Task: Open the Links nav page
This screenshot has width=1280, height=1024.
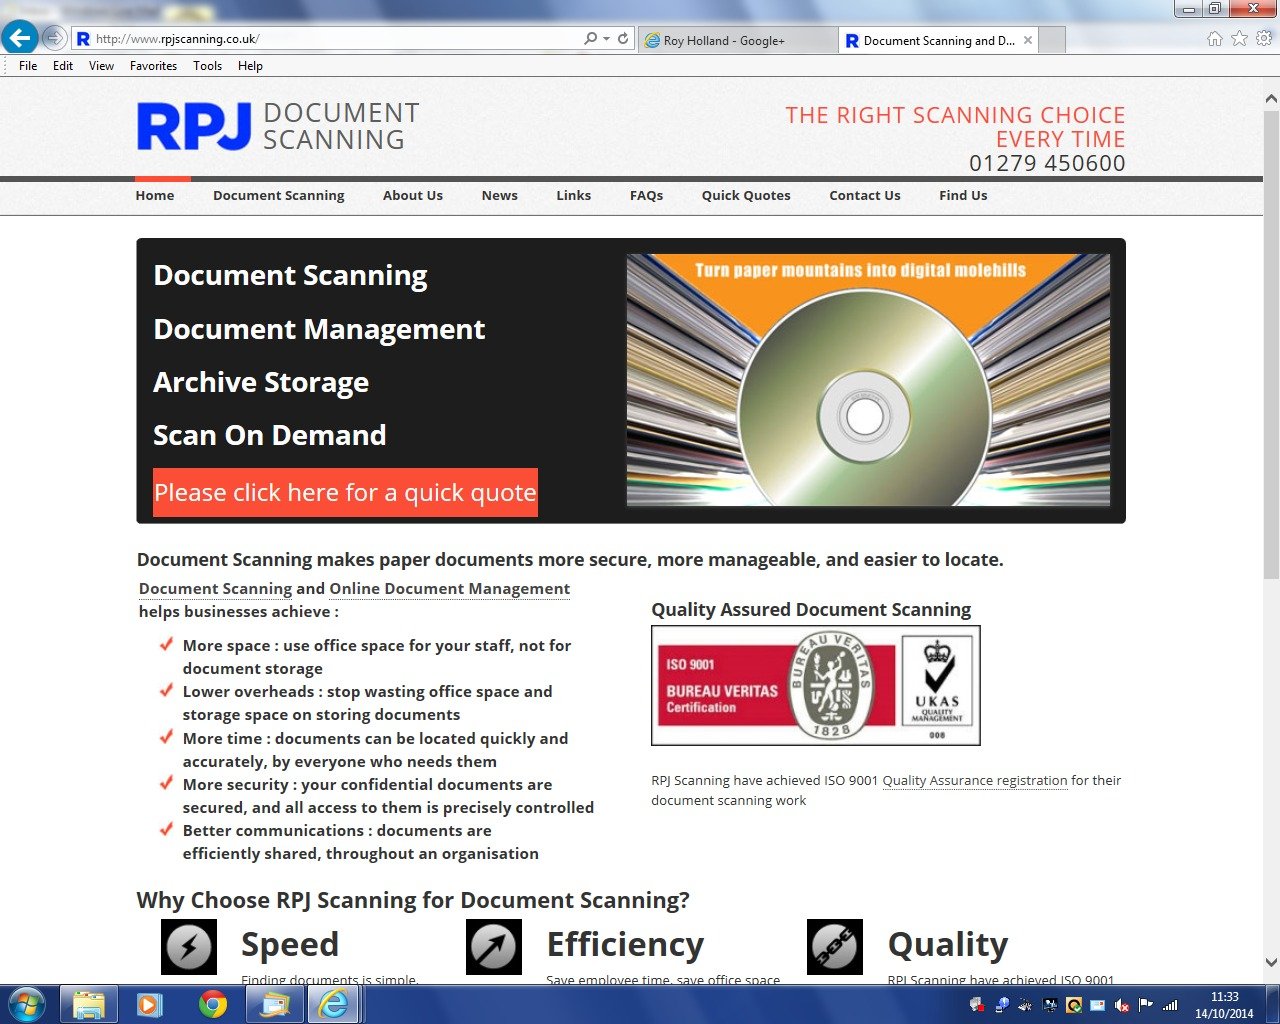Action: point(573,195)
